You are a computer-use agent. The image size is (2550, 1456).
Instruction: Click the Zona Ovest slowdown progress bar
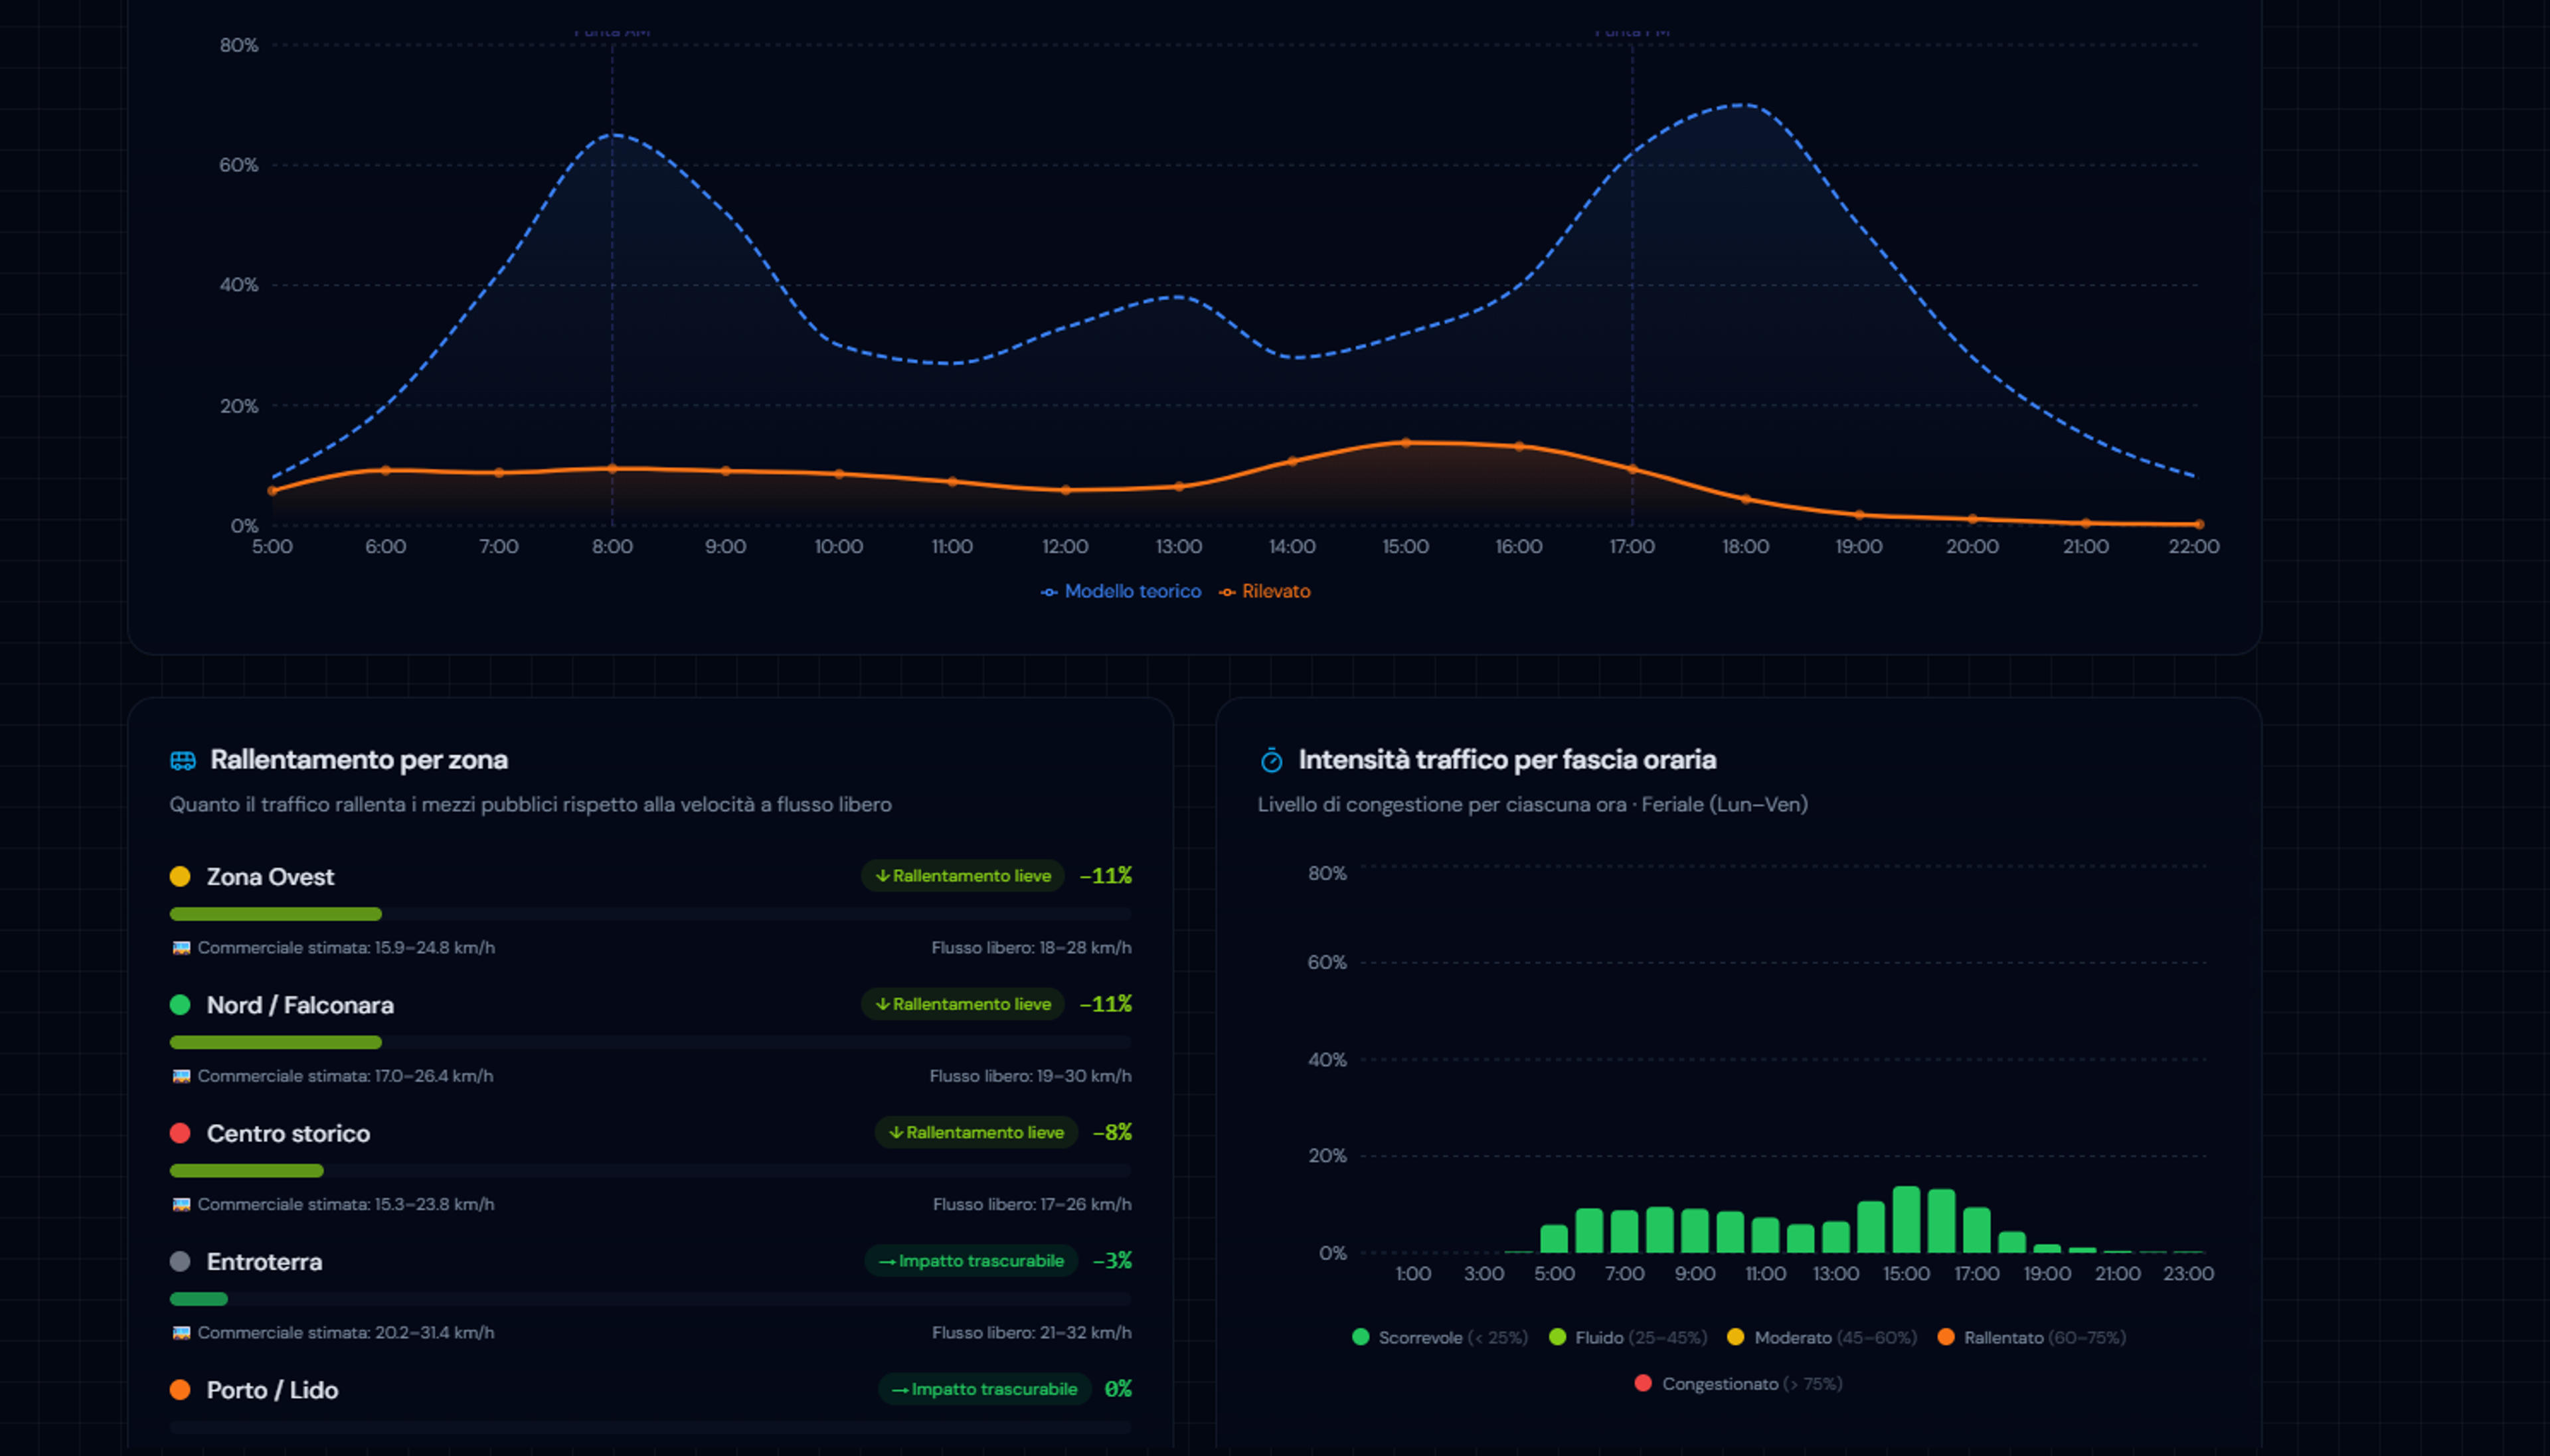coord(650,914)
